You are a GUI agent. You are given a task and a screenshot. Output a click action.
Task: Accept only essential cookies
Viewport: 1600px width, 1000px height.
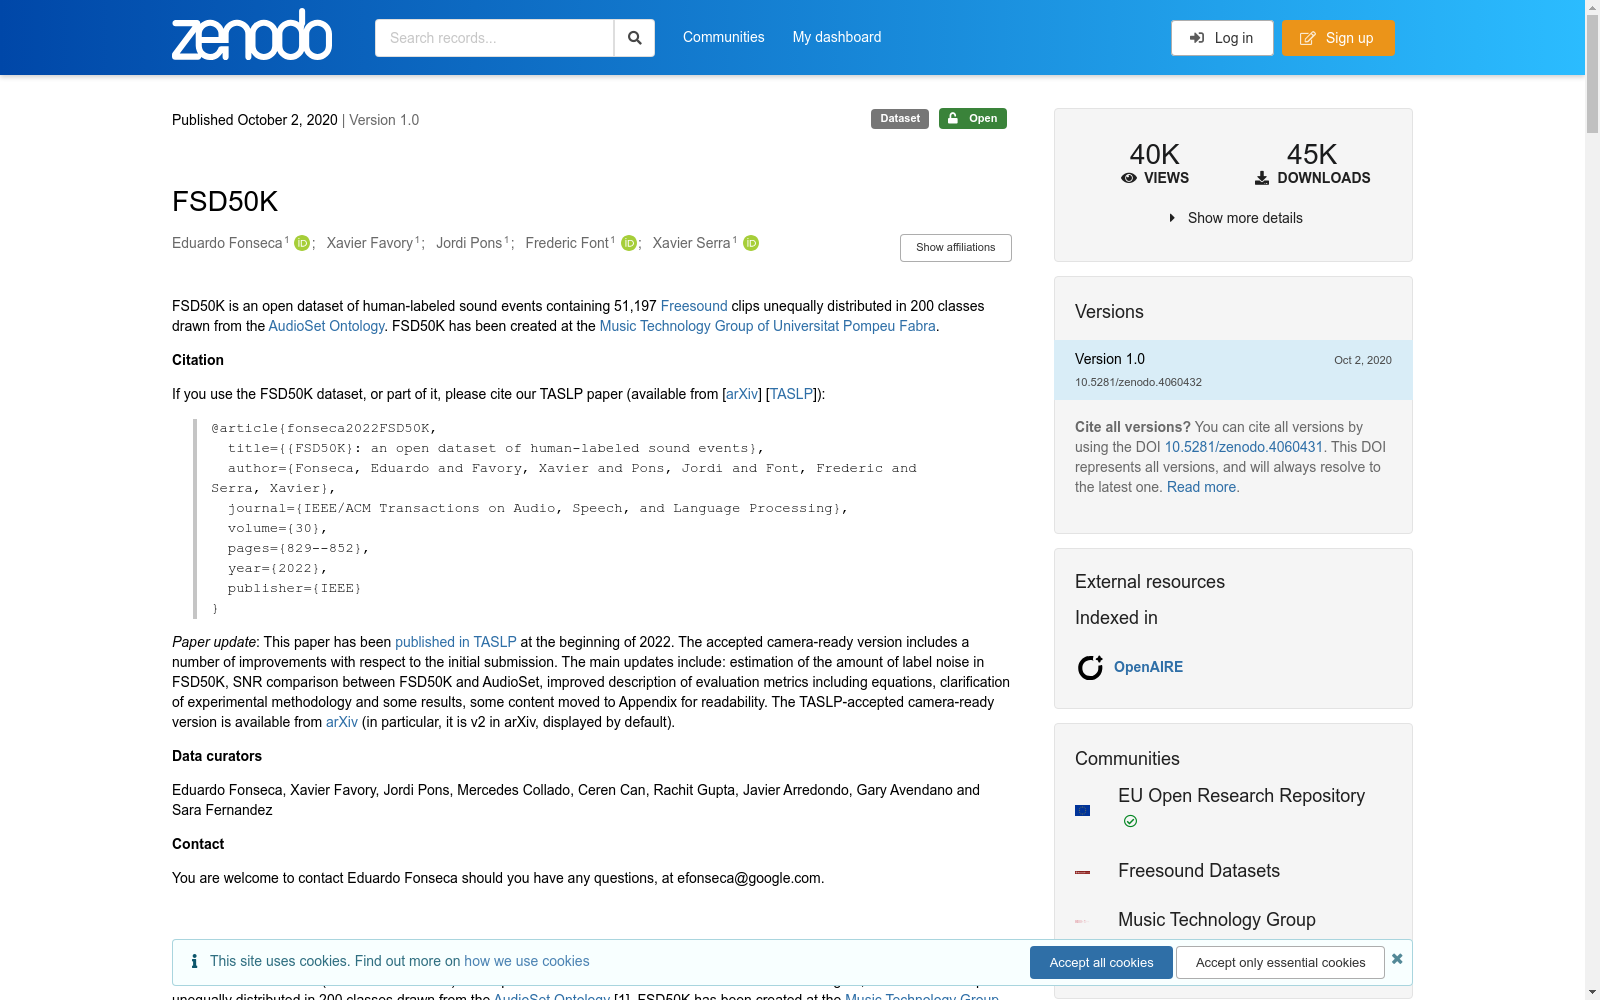click(x=1280, y=963)
